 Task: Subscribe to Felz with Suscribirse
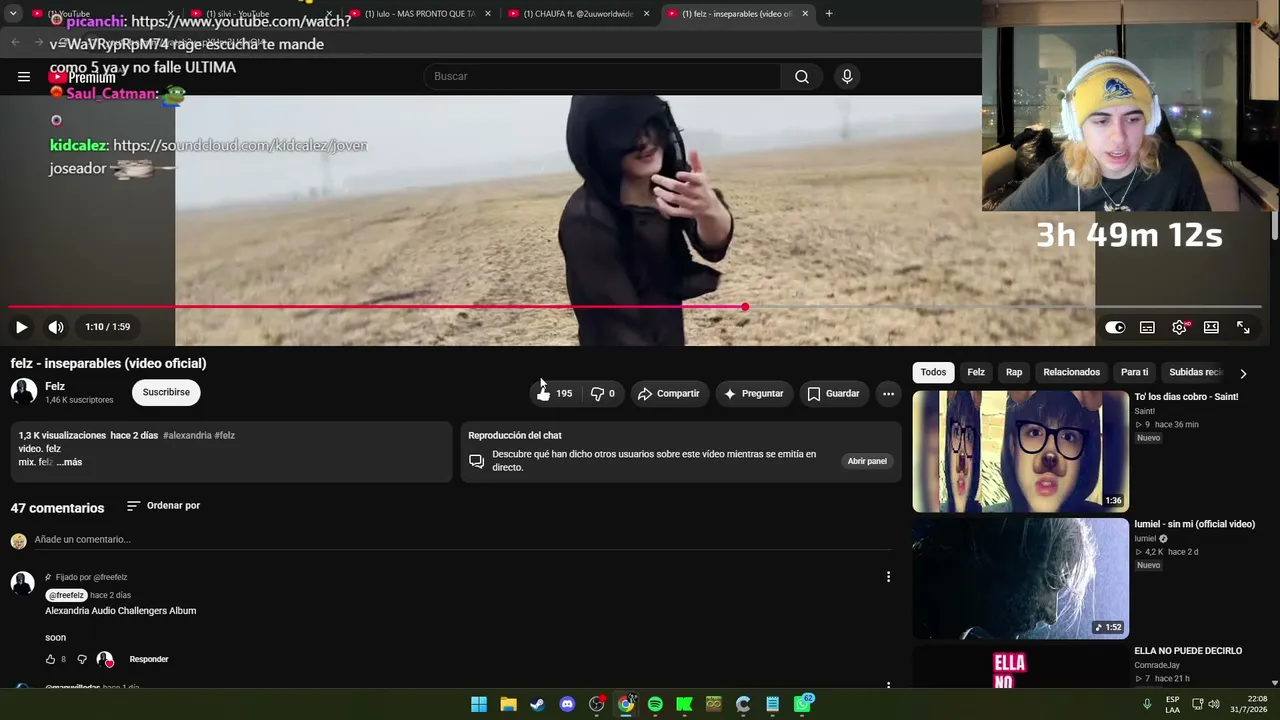point(166,392)
